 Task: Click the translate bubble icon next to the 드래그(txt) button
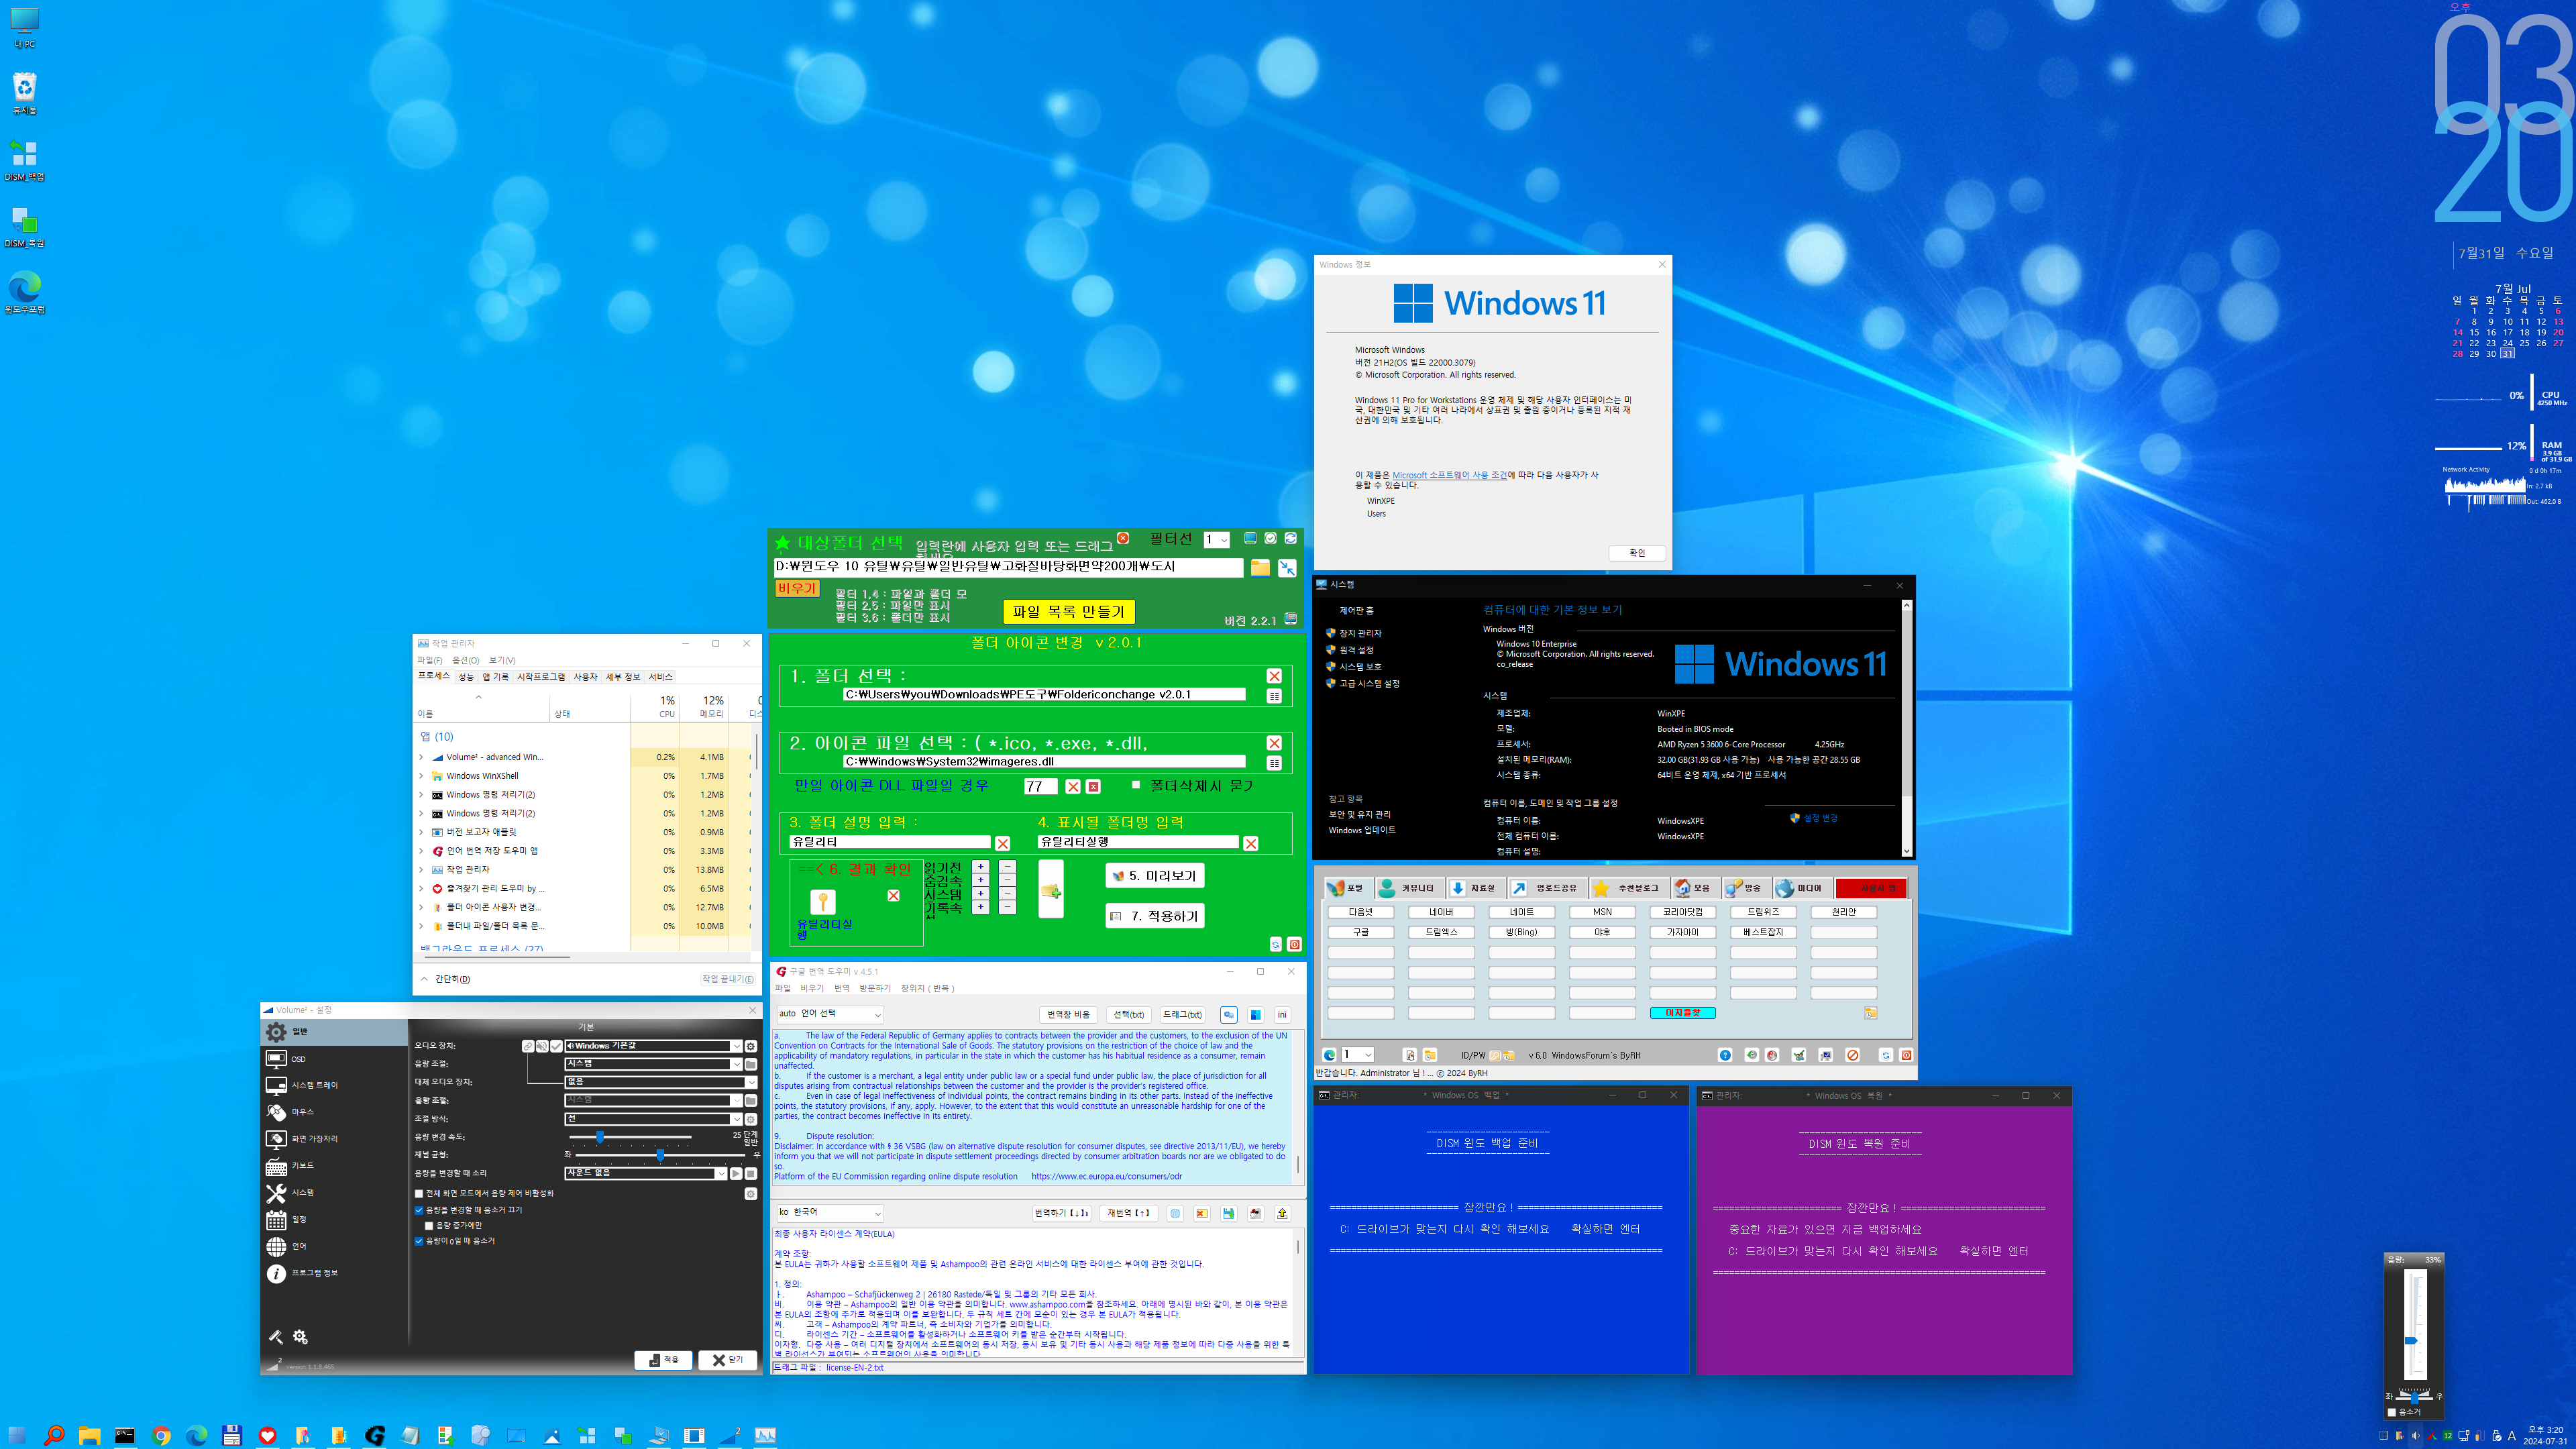pyautogui.click(x=1228, y=1014)
